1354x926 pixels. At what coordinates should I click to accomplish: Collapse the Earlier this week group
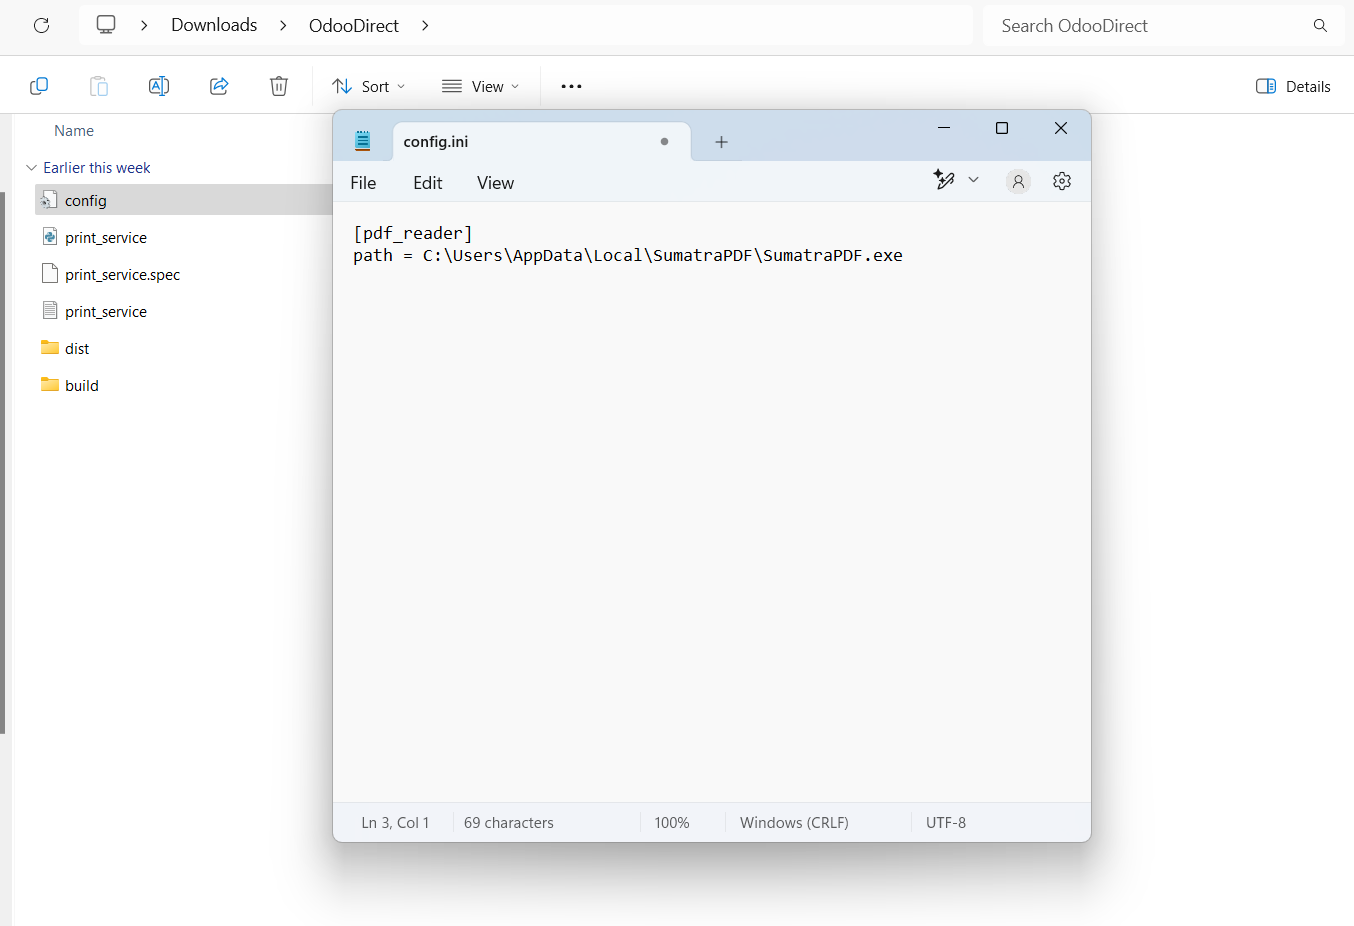coord(32,168)
